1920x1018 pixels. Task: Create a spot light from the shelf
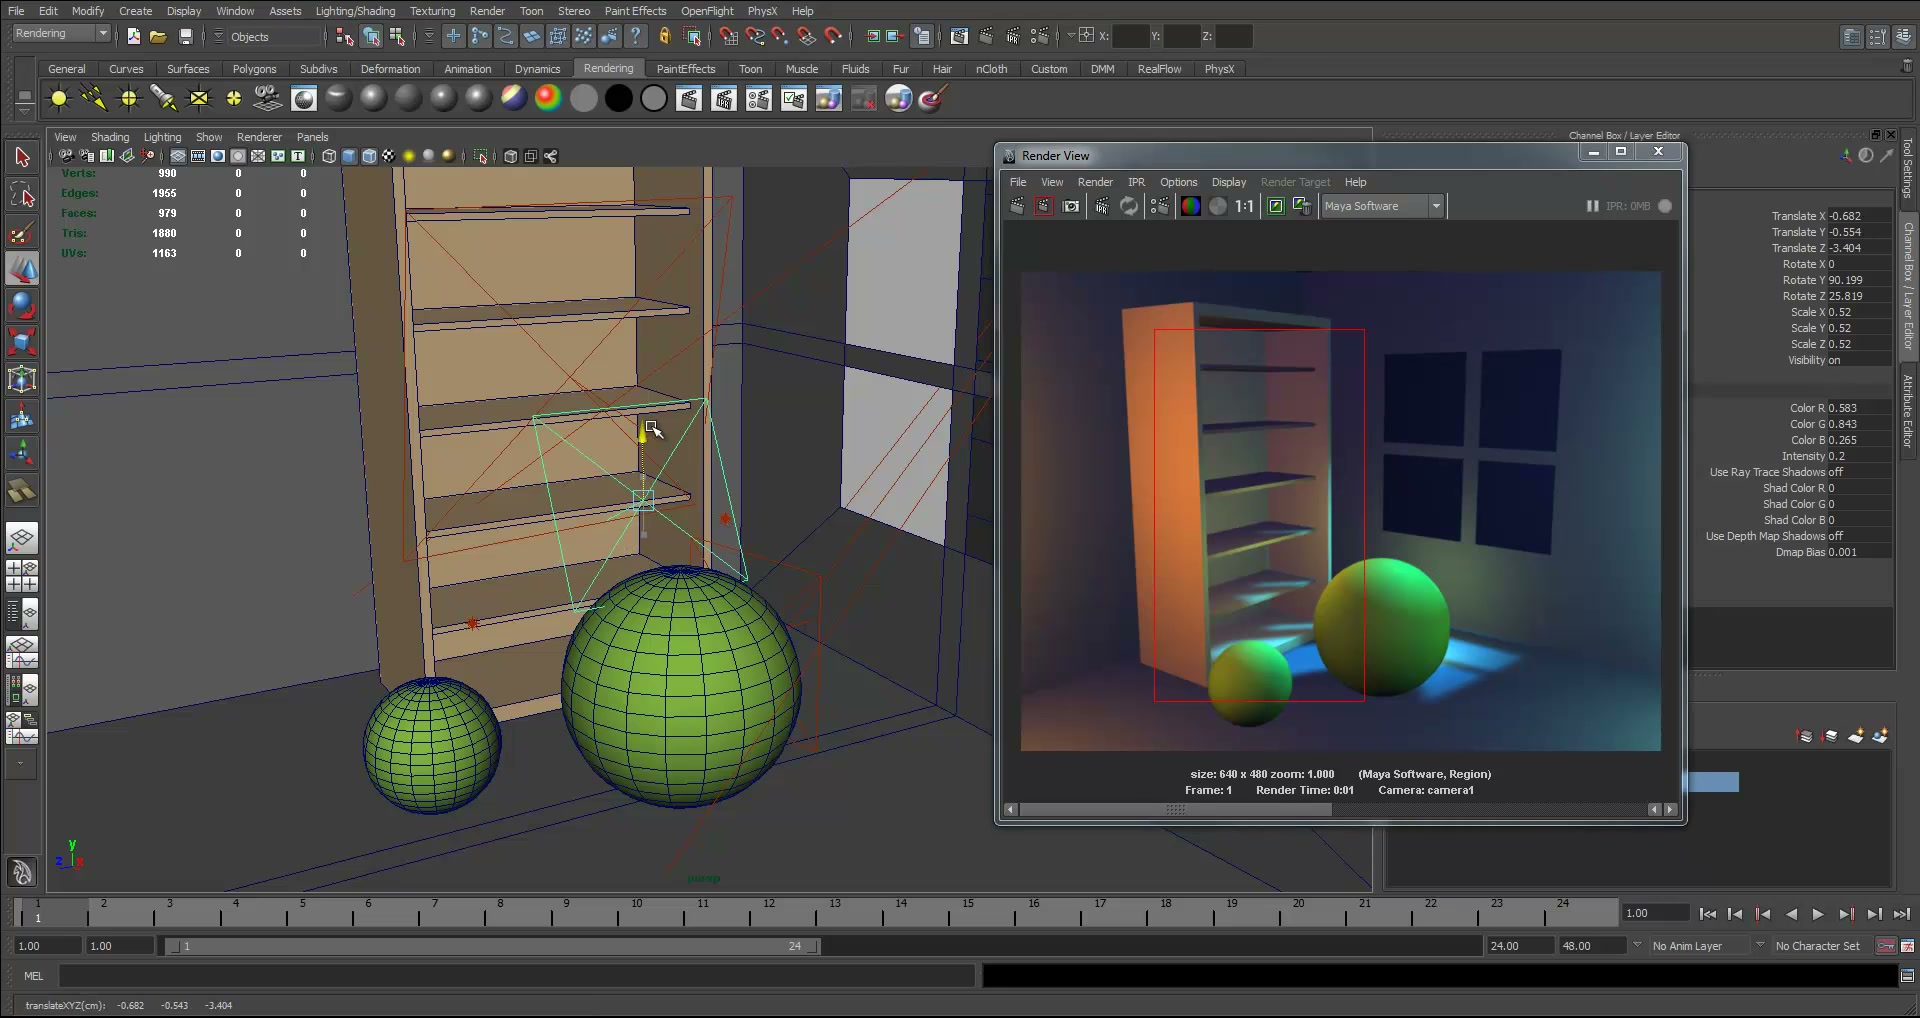(x=164, y=98)
